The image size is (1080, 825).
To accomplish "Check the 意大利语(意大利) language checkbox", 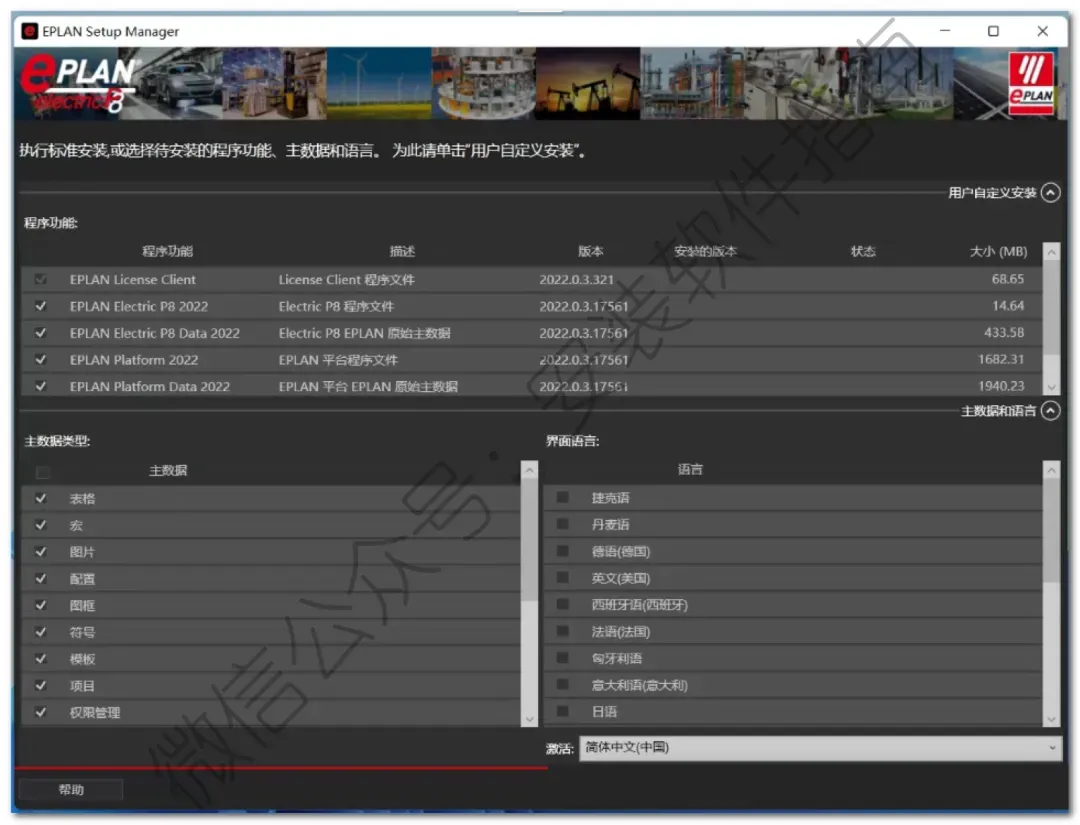I will pyautogui.click(x=563, y=685).
